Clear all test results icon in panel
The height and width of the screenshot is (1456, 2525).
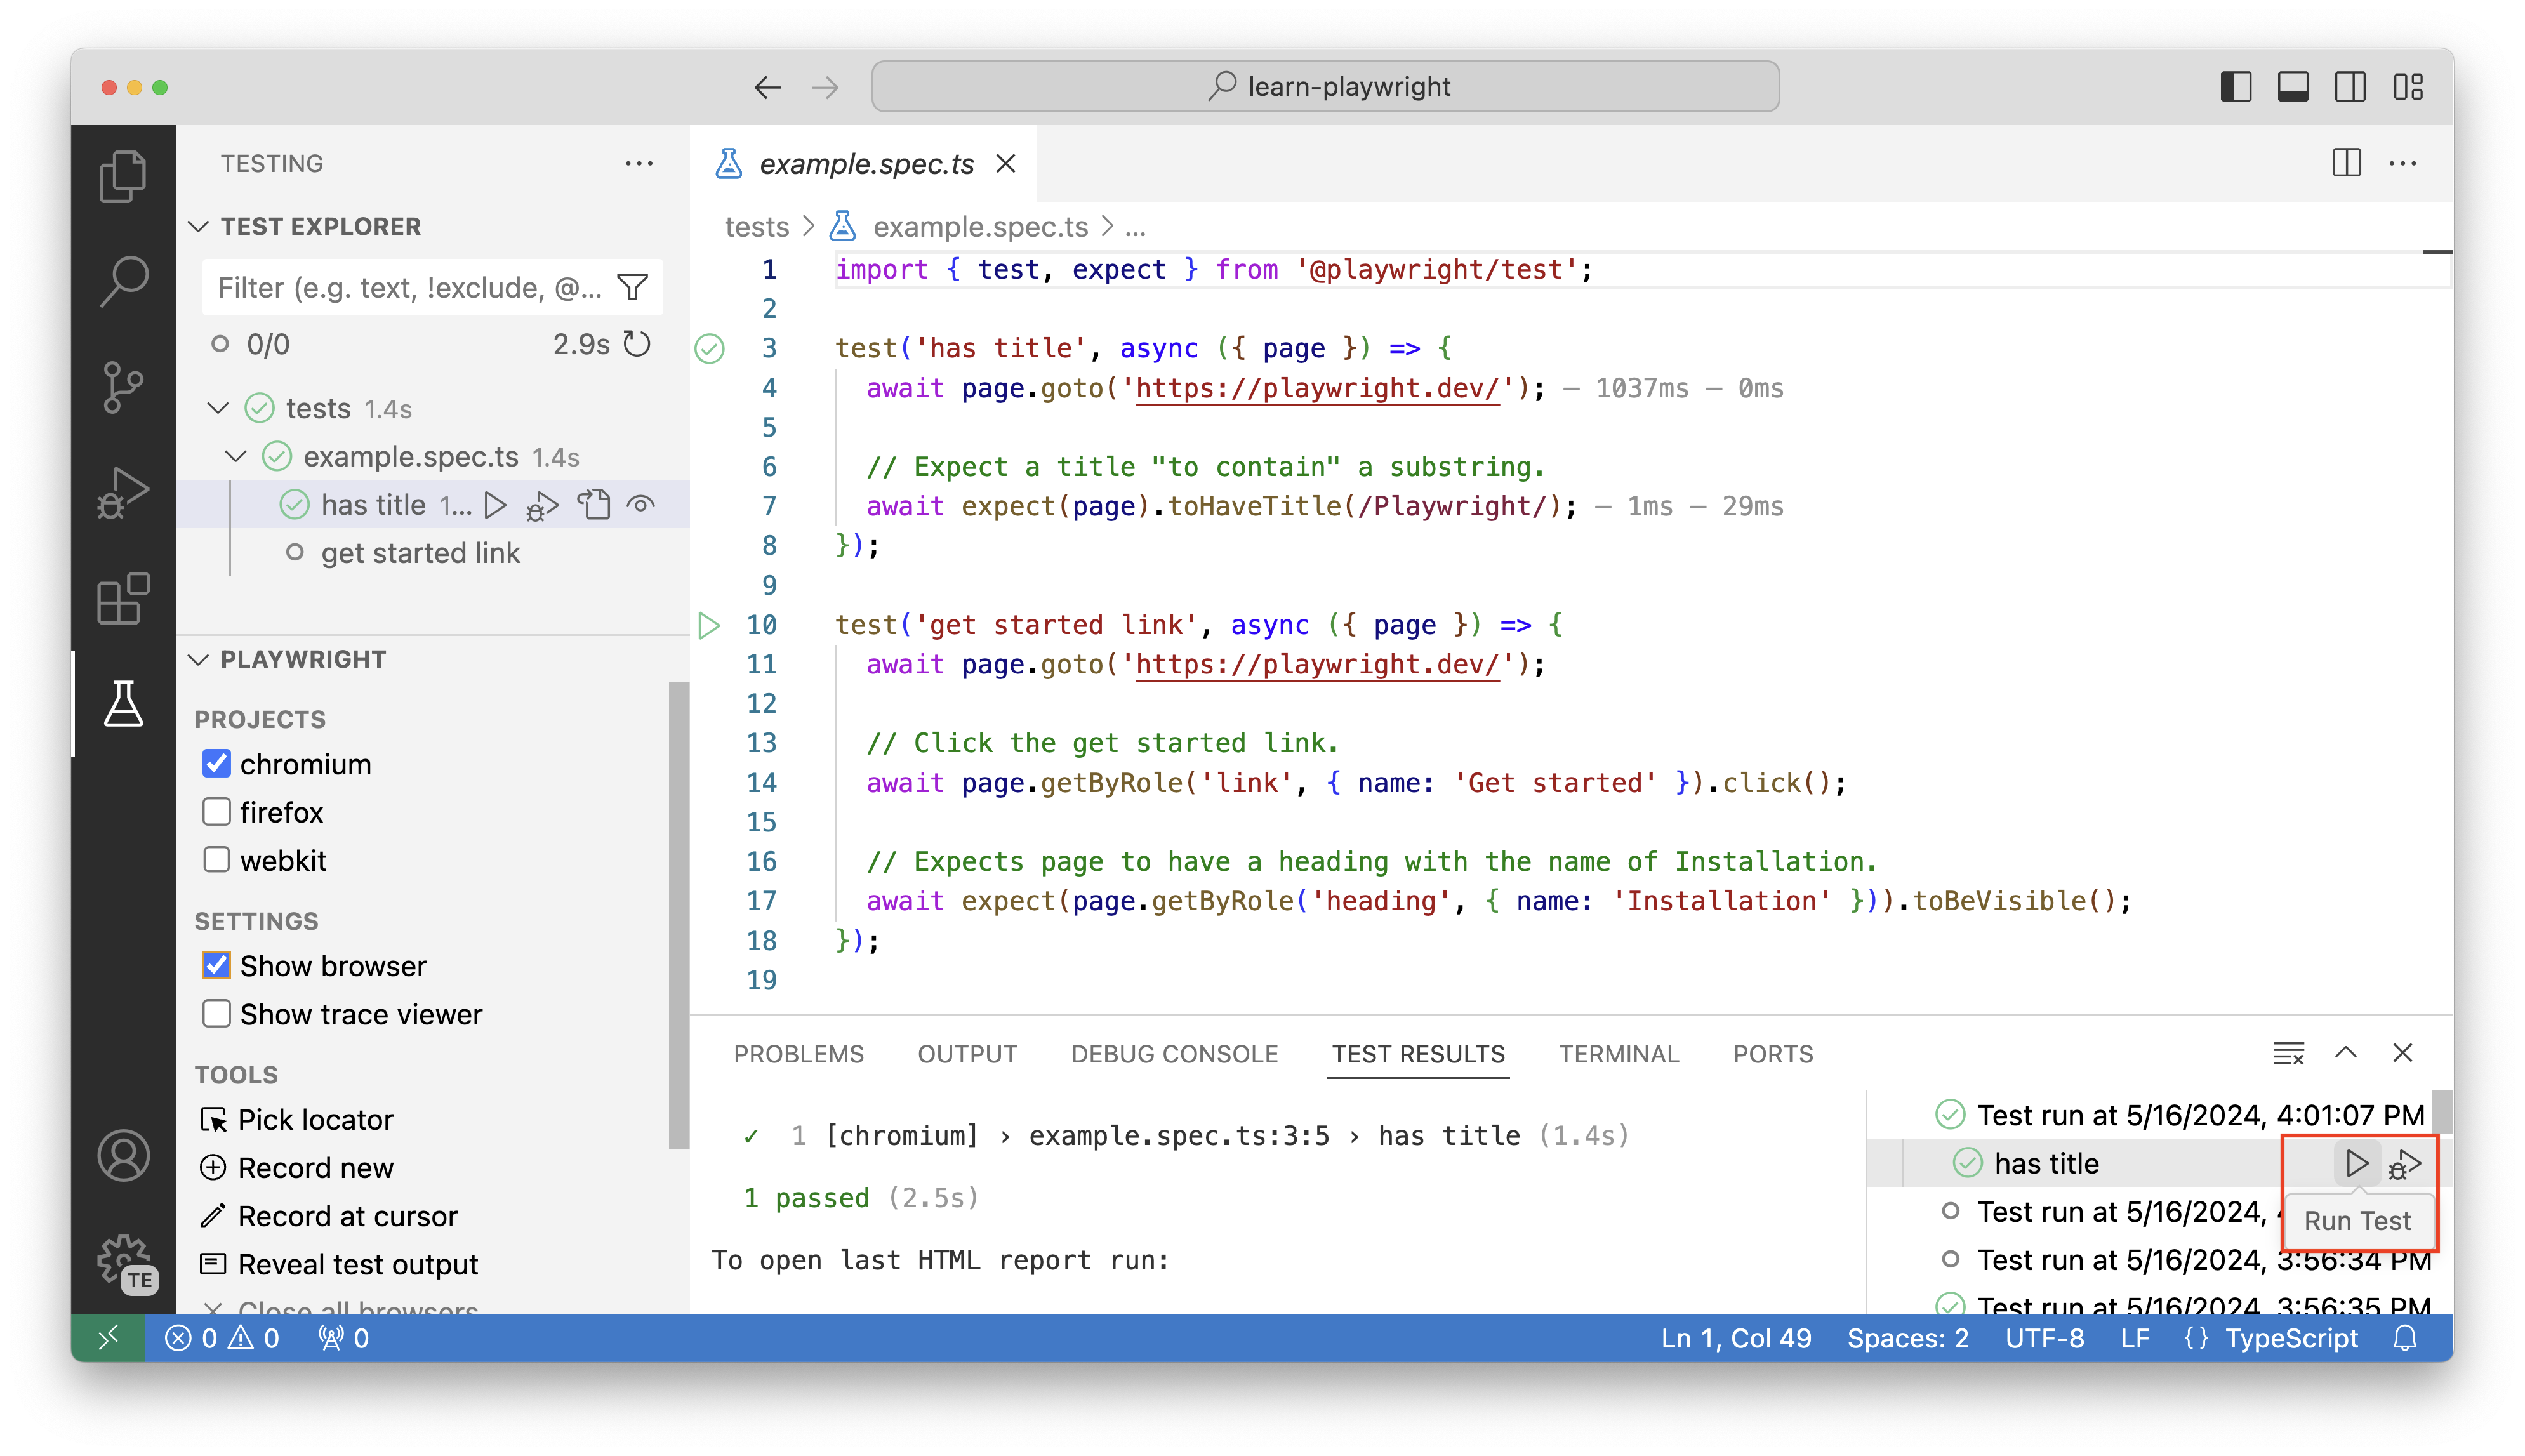2288,1053
